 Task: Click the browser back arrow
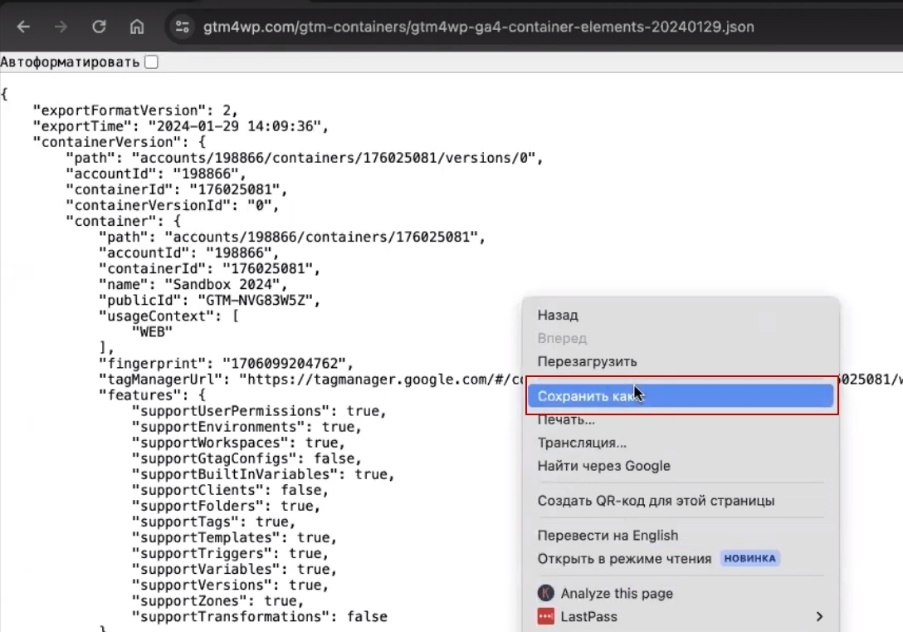[23, 27]
